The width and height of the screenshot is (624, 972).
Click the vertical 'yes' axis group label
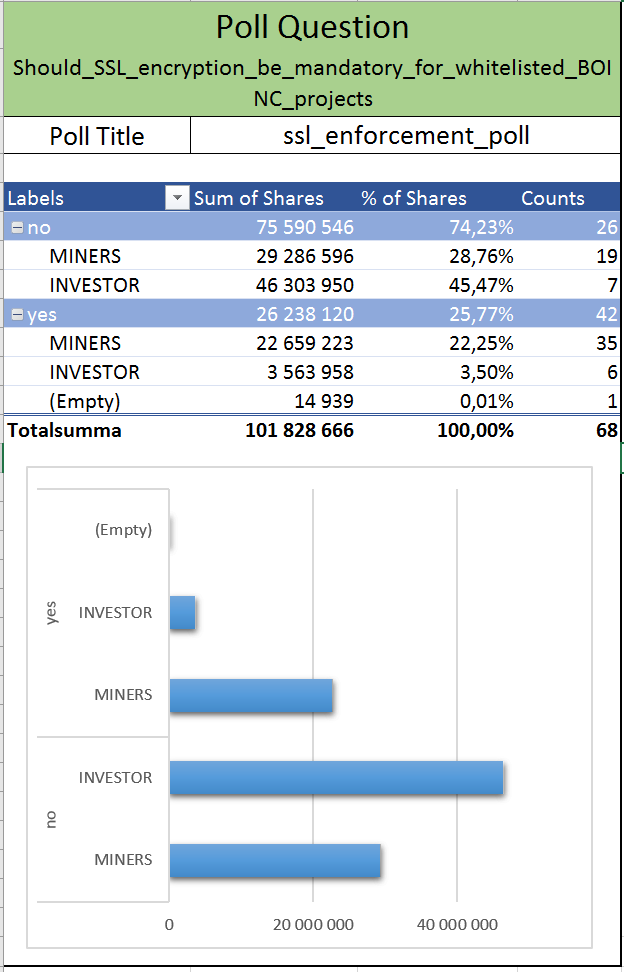click(51, 612)
